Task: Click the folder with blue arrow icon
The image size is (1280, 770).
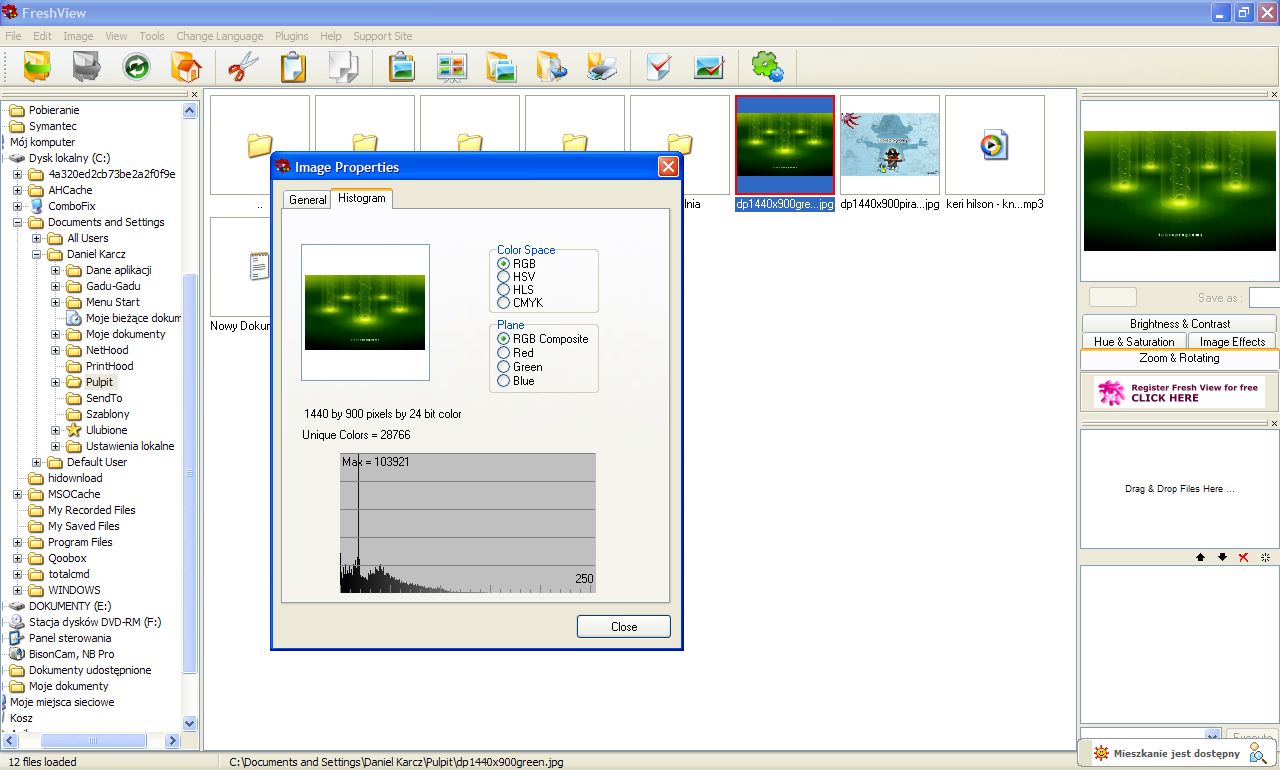Action: [x=551, y=67]
